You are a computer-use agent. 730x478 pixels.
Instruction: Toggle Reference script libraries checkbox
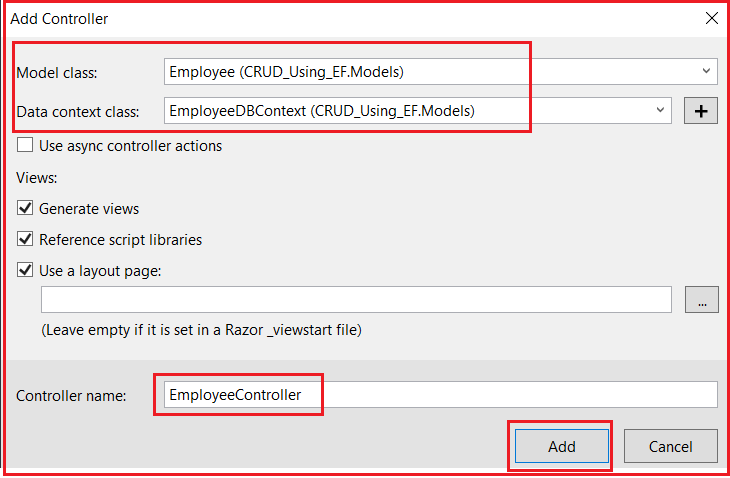tap(25, 239)
